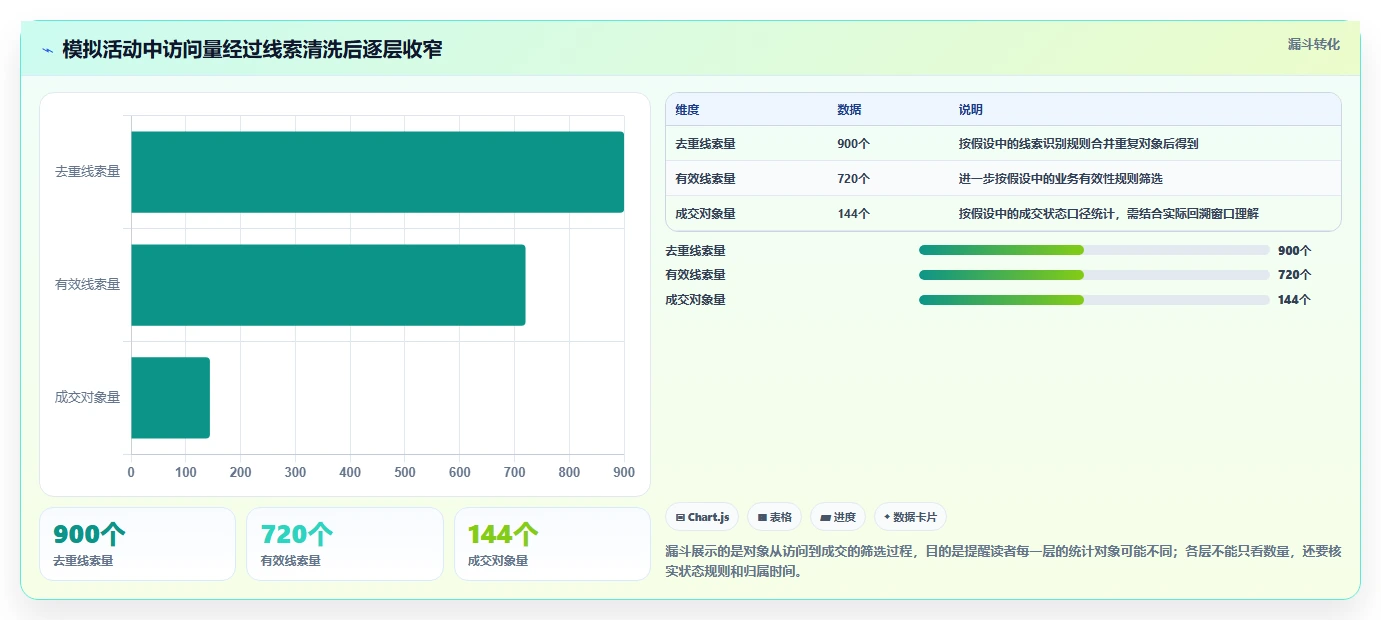Click the 144个 value beside progress bar
Image resolution: width=1381 pixels, height=620 pixels.
pos(1294,300)
